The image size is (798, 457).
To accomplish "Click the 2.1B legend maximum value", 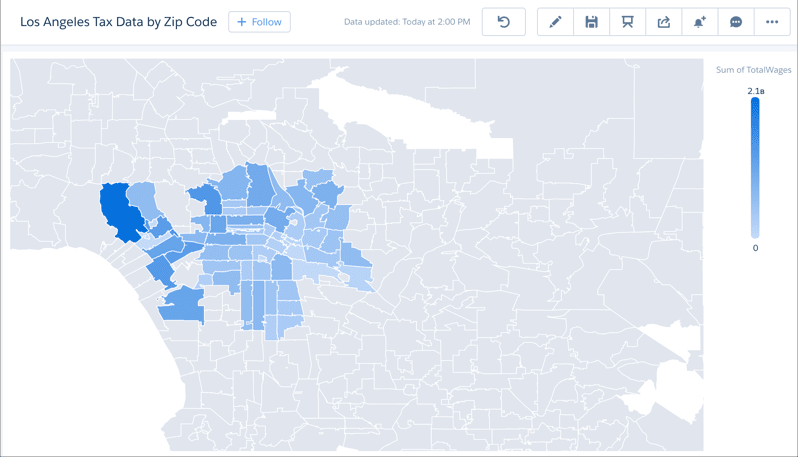I will click(x=756, y=91).
